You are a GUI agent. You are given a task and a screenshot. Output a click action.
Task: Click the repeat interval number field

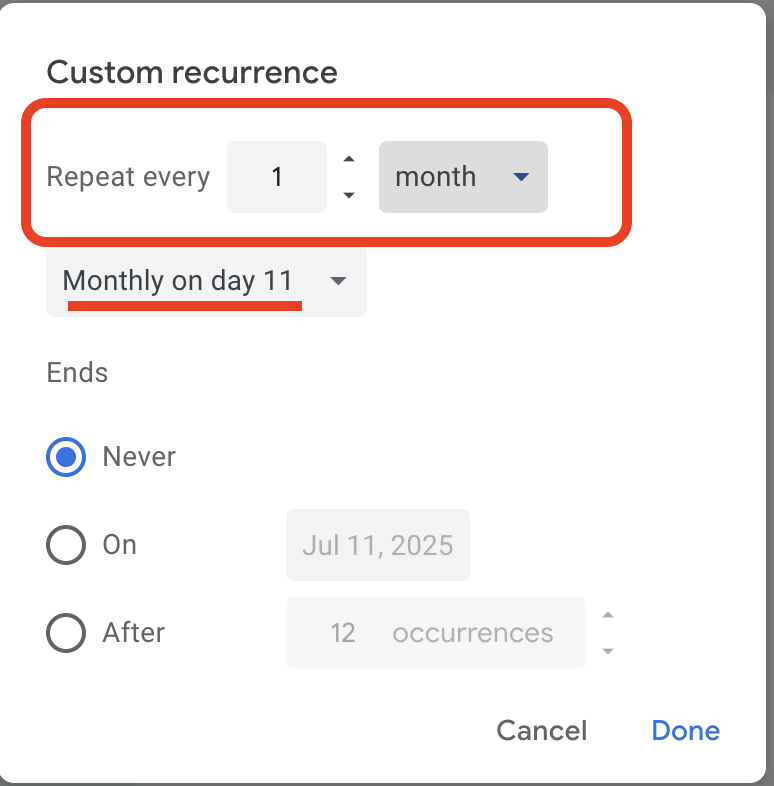(x=277, y=177)
